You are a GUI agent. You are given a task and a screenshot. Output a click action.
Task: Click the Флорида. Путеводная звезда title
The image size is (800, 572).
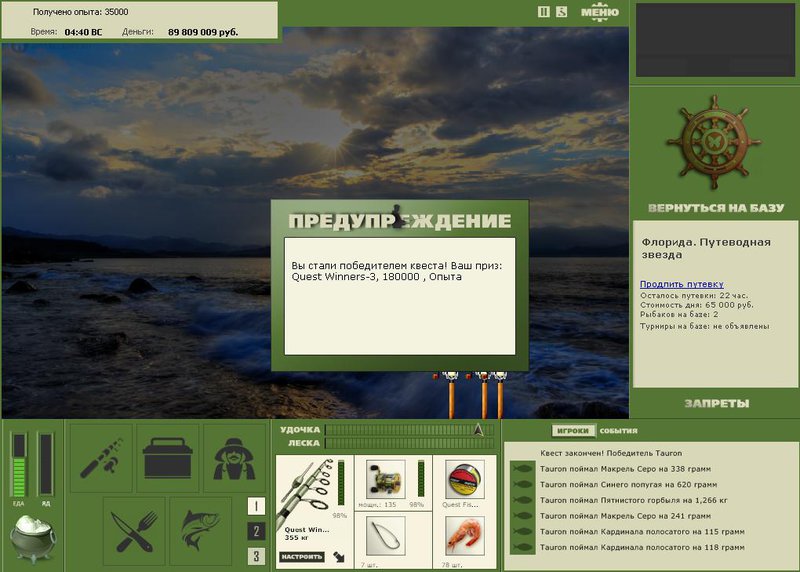coord(706,248)
